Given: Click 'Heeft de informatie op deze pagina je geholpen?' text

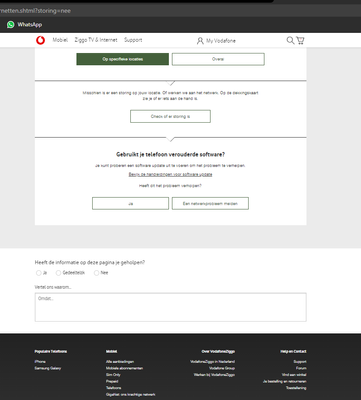Looking at the screenshot, I should (90, 262).
